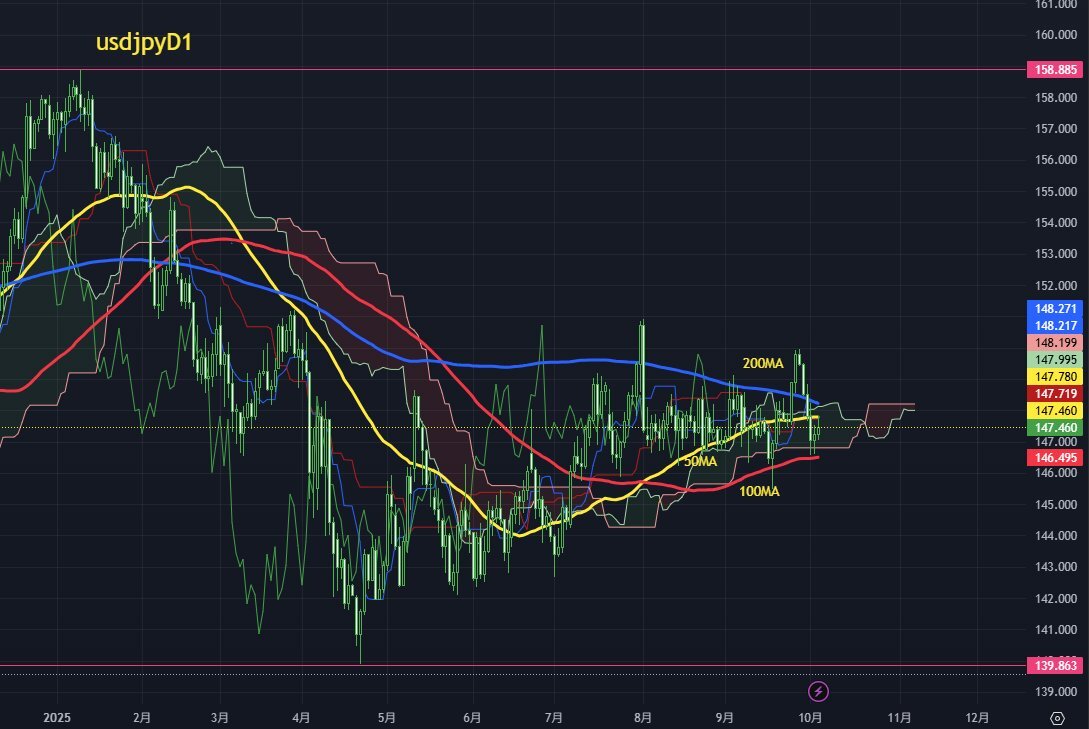Click the lightning bolt event icon near 10月
This screenshot has height=729, width=1089.
point(818,692)
